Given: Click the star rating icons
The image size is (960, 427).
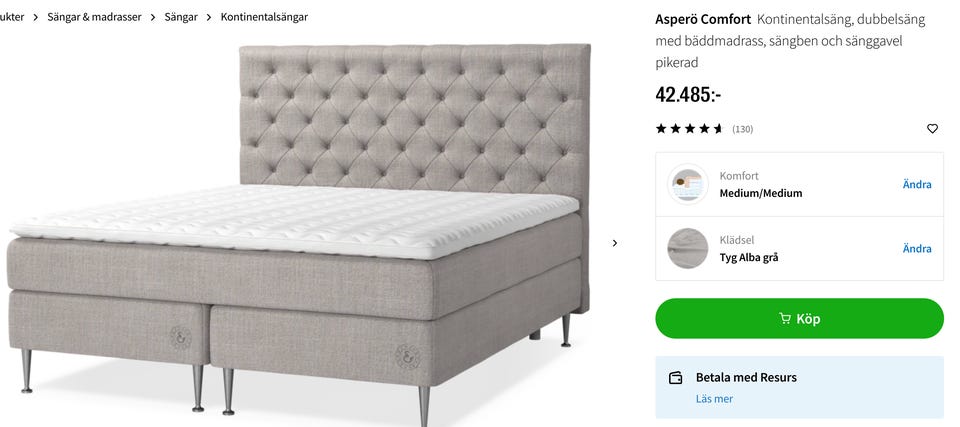Looking at the screenshot, I should (x=689, y=129).
